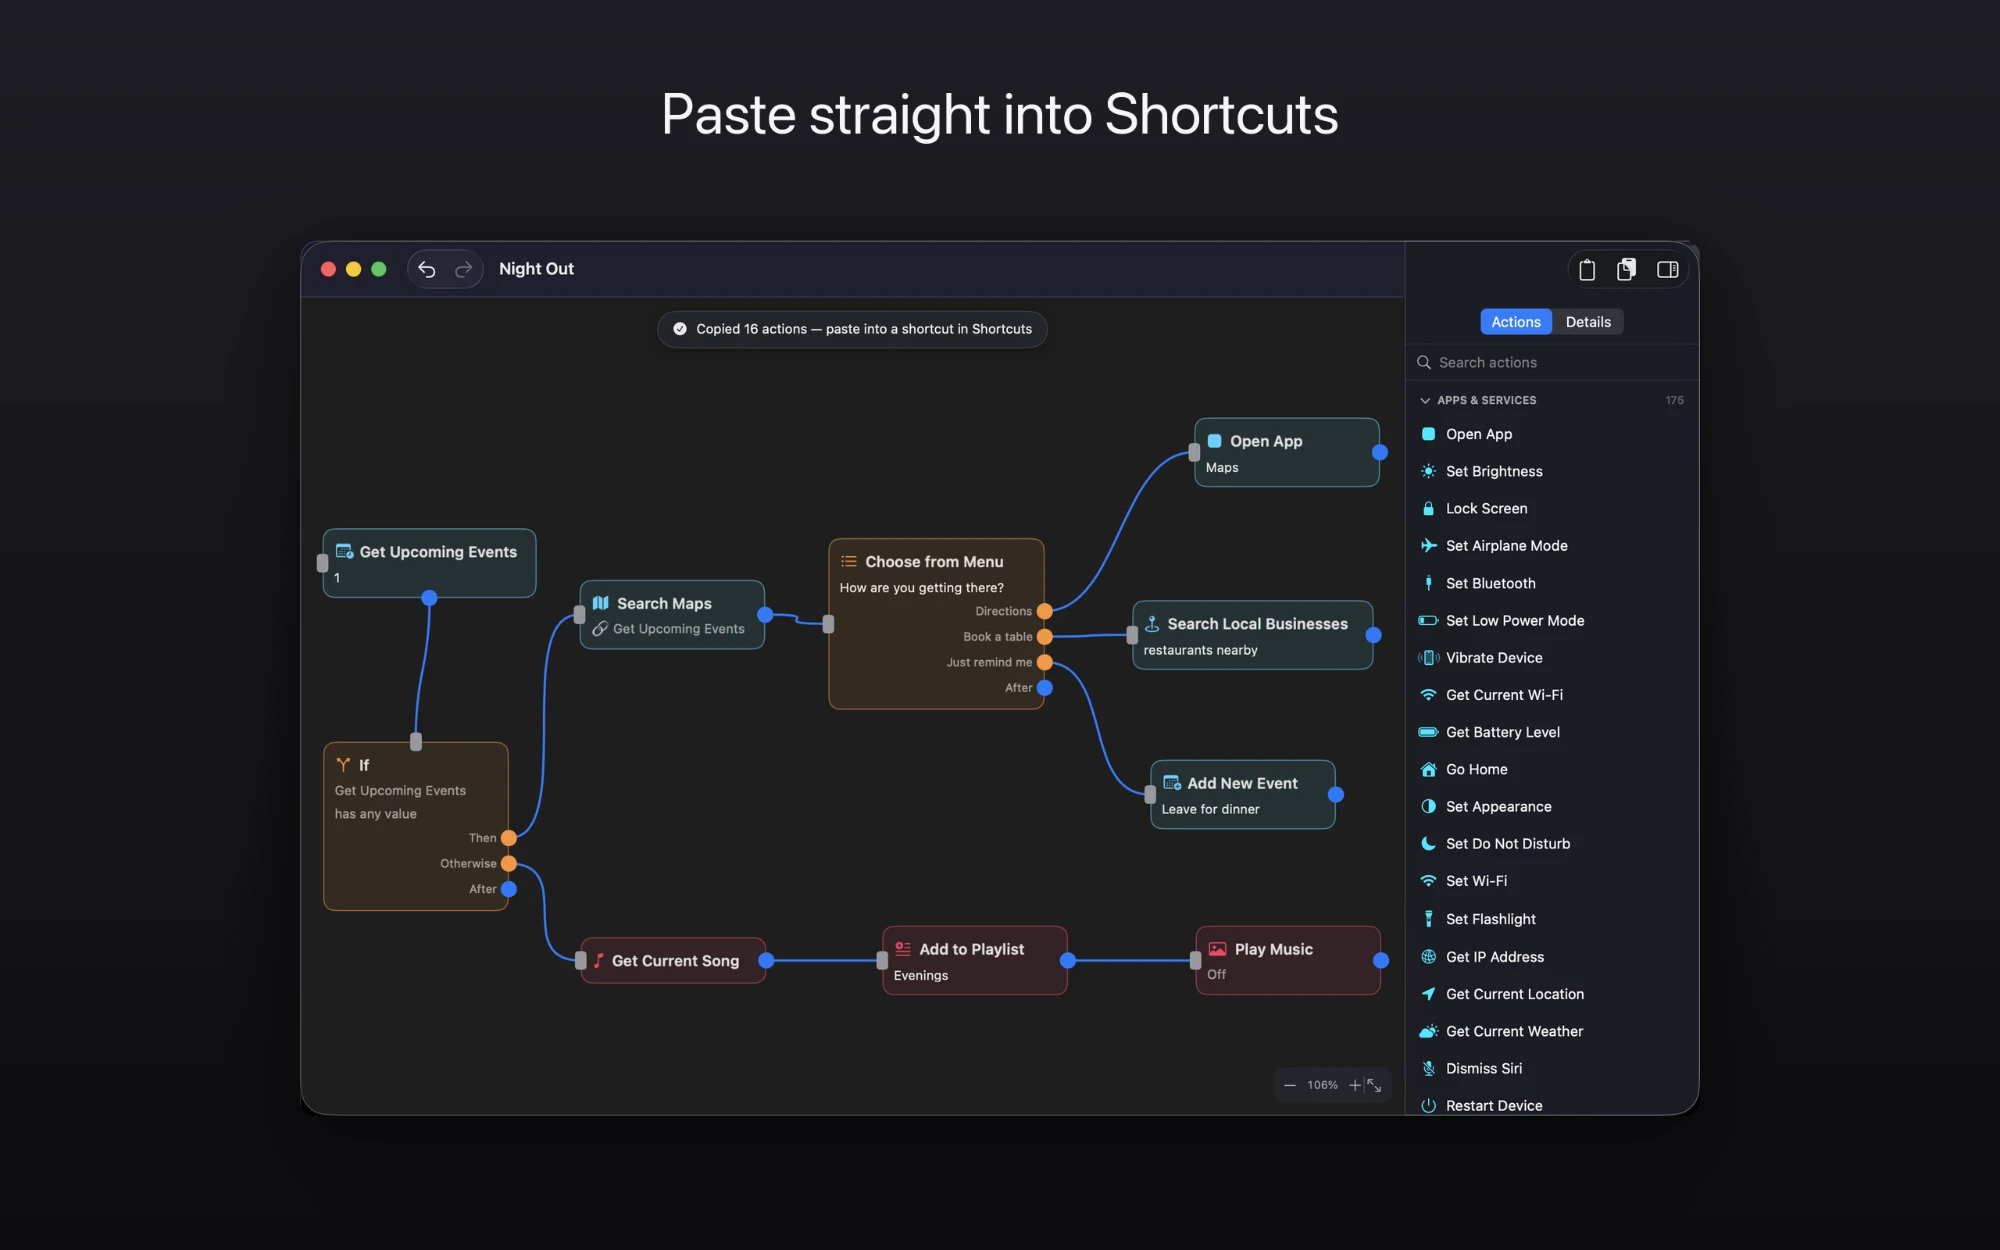This screenshot has height=1250, width=2000.
Task: Switch to the Actions tab
Action: pyautogui.click(x=1516, y=322)
